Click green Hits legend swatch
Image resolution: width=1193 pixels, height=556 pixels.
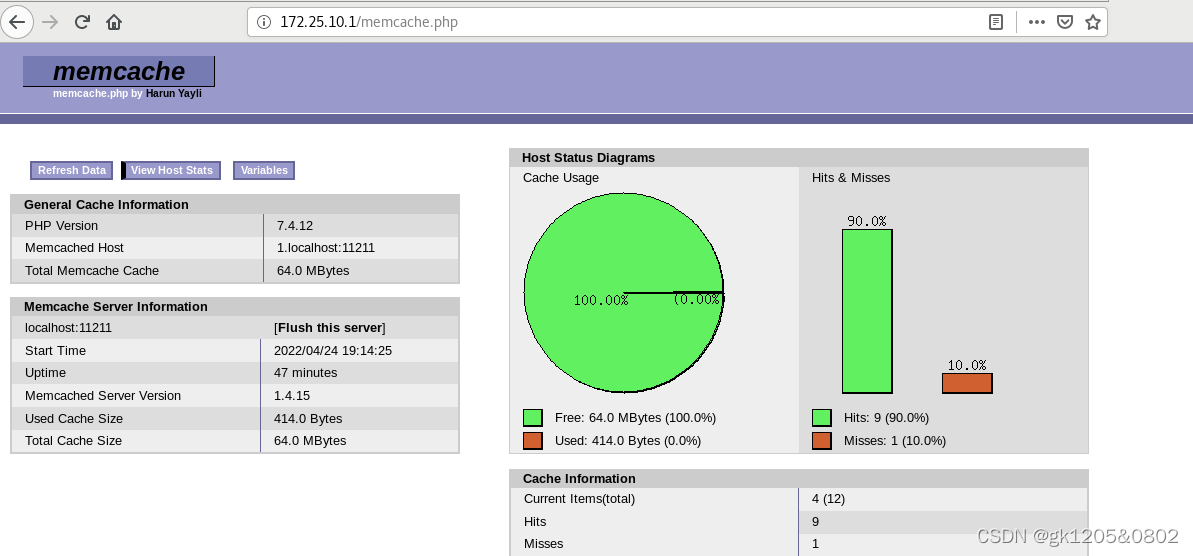(x=822, y=418)
